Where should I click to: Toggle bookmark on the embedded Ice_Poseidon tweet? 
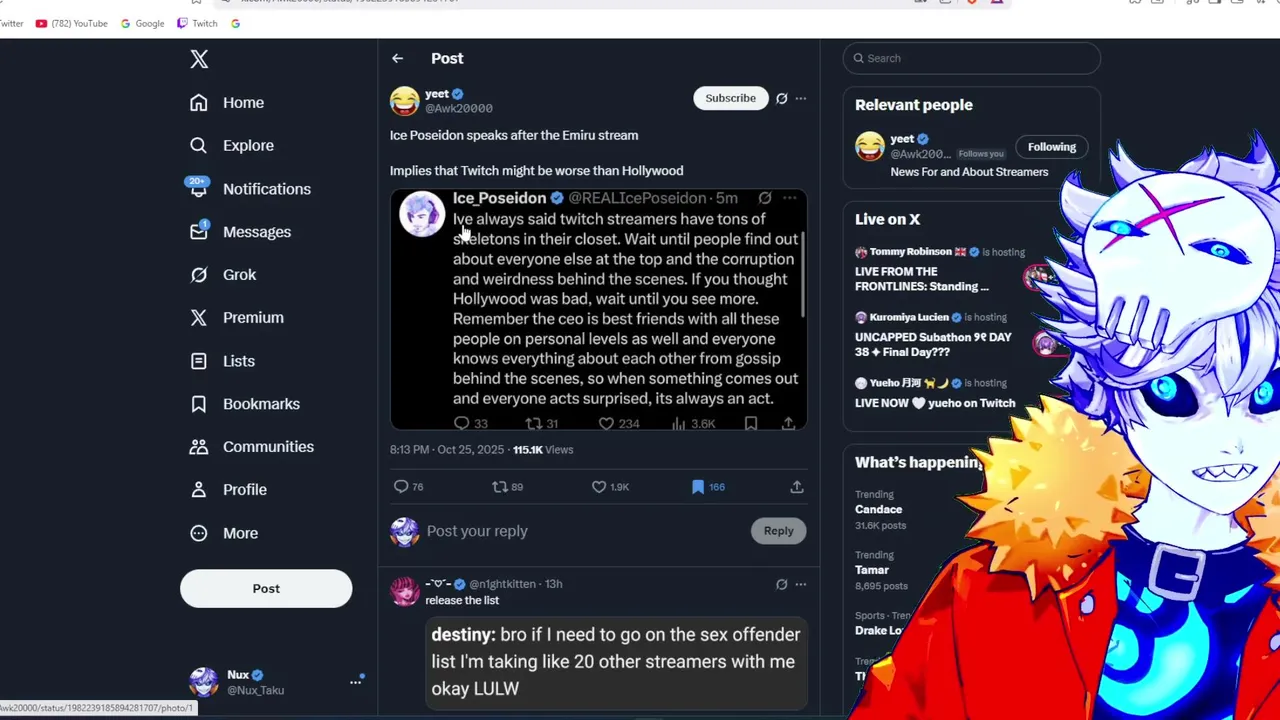pos(751,424)
